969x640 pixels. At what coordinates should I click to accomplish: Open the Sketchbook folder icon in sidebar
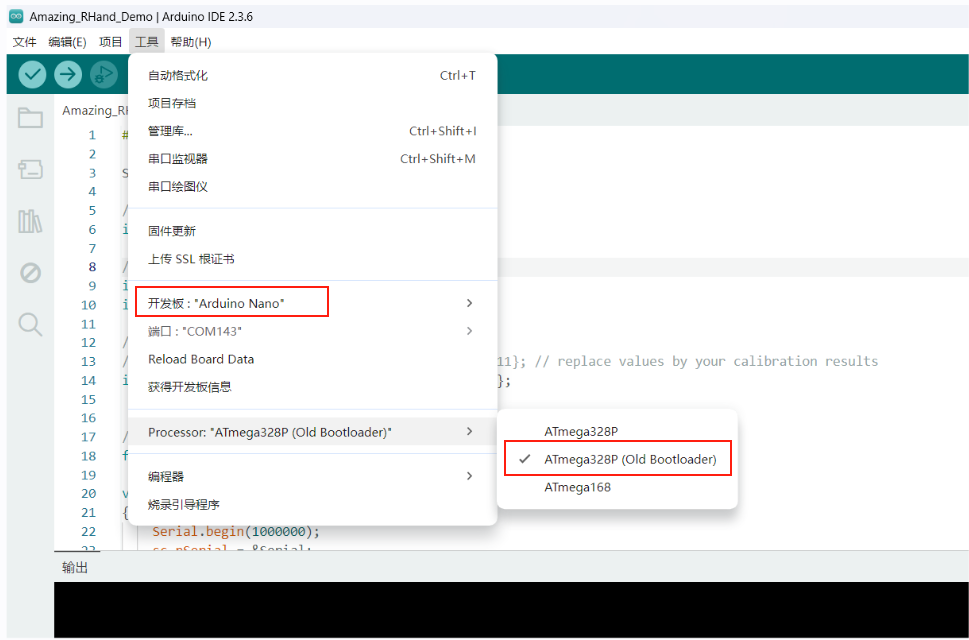click(x=30, y=117)
